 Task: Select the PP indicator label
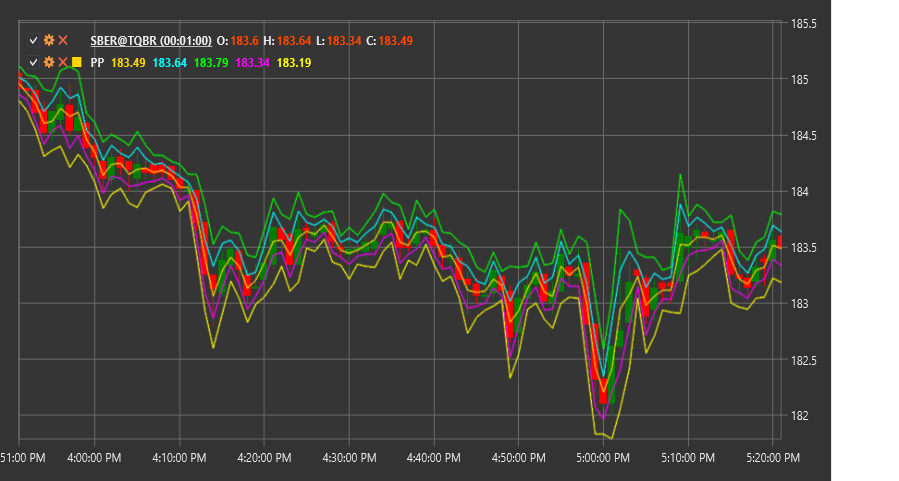click(x=97, y=62)
